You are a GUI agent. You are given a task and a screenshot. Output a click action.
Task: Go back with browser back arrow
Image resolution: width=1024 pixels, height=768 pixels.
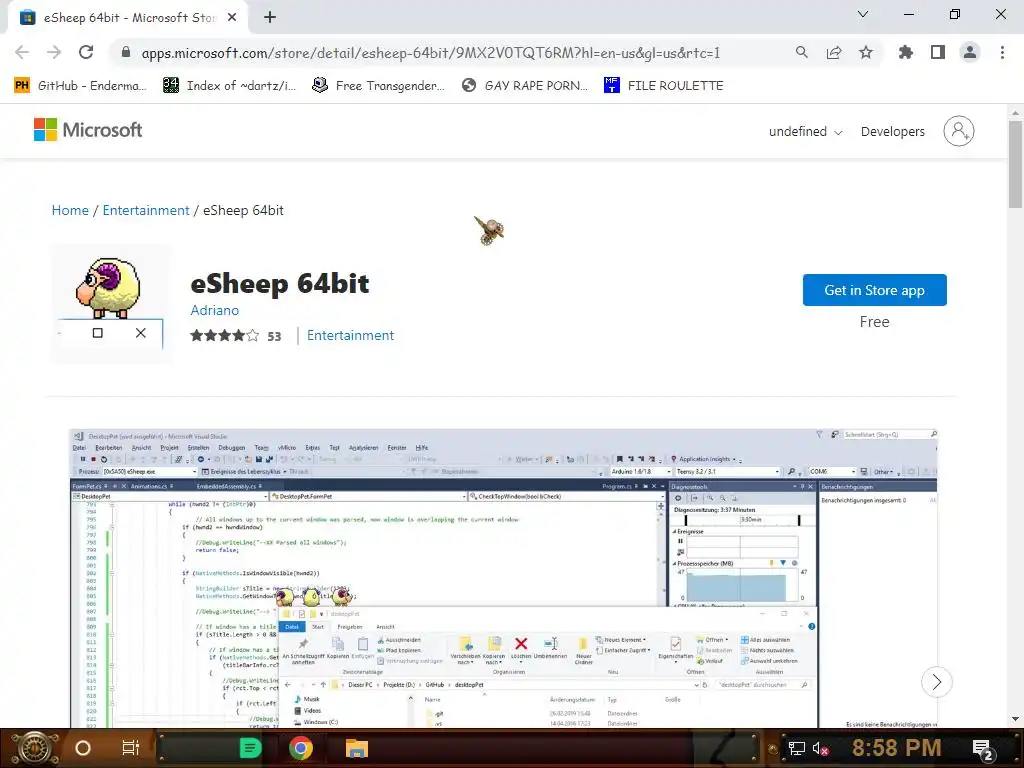tap(22, 52)
